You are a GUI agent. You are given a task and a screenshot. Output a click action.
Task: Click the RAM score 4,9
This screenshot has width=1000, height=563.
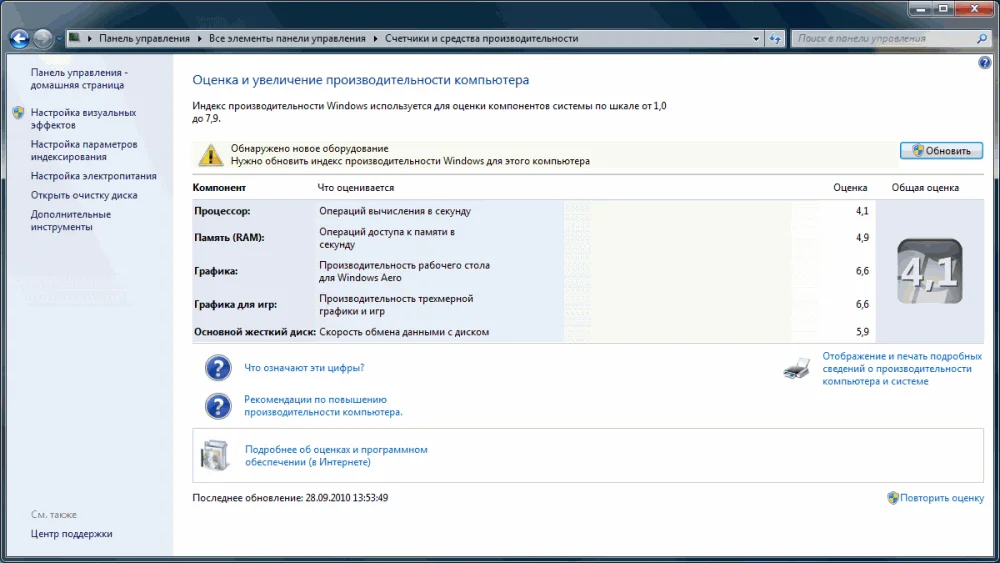coord(862,238)
